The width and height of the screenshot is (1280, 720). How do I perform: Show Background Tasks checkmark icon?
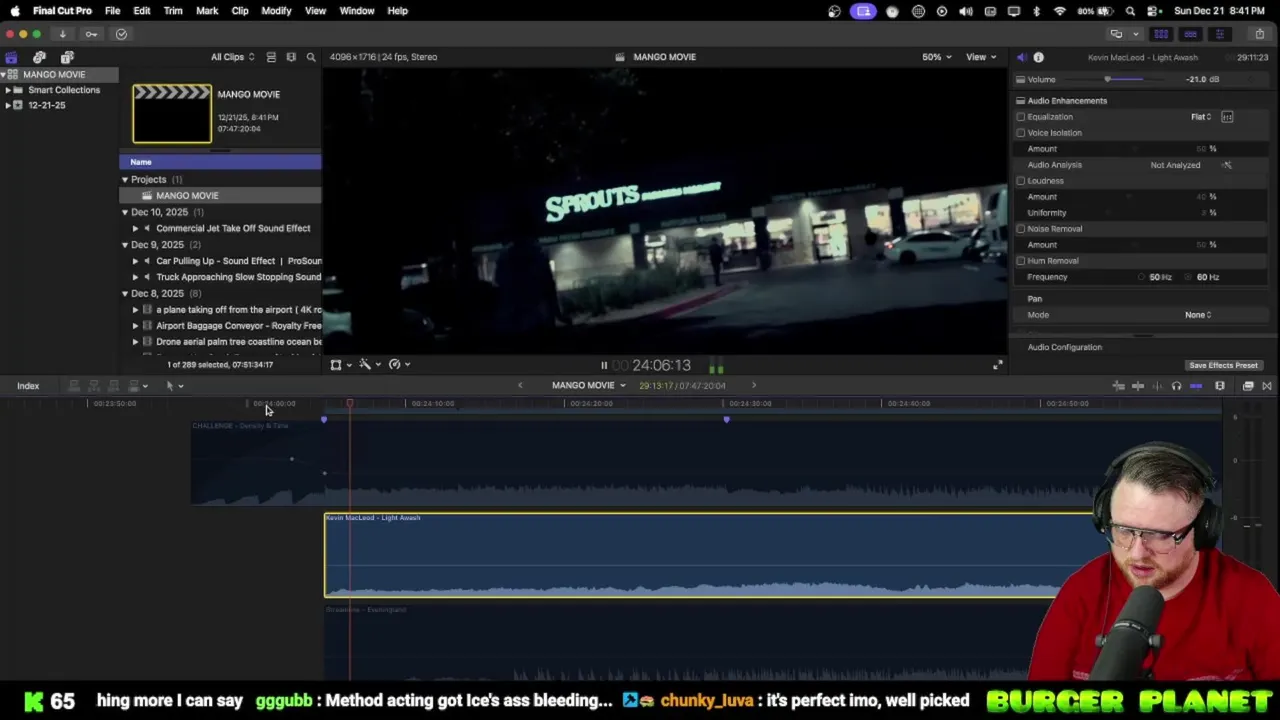121,34
